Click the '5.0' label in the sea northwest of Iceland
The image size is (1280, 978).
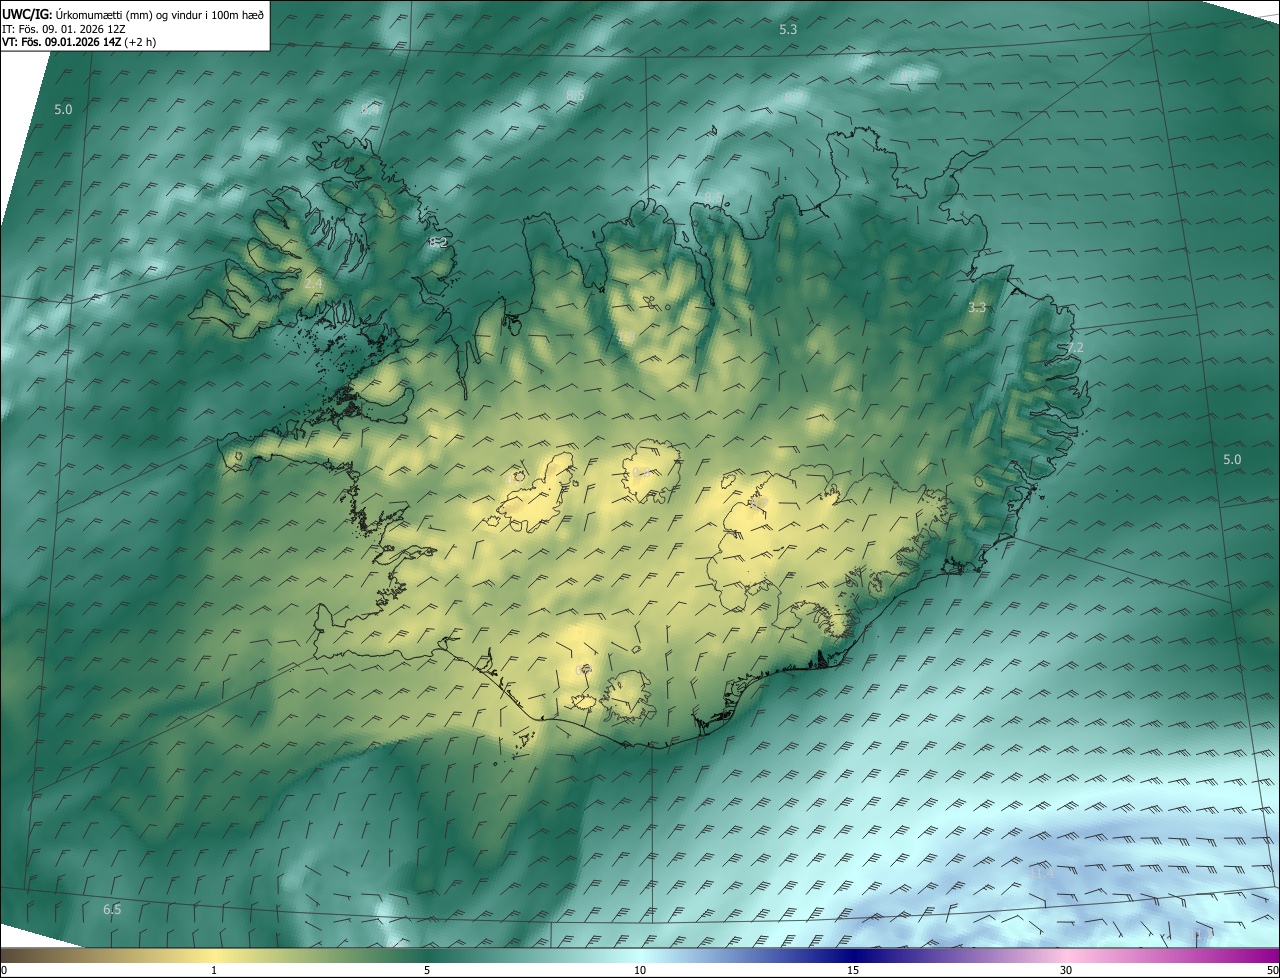coord(63,109)
